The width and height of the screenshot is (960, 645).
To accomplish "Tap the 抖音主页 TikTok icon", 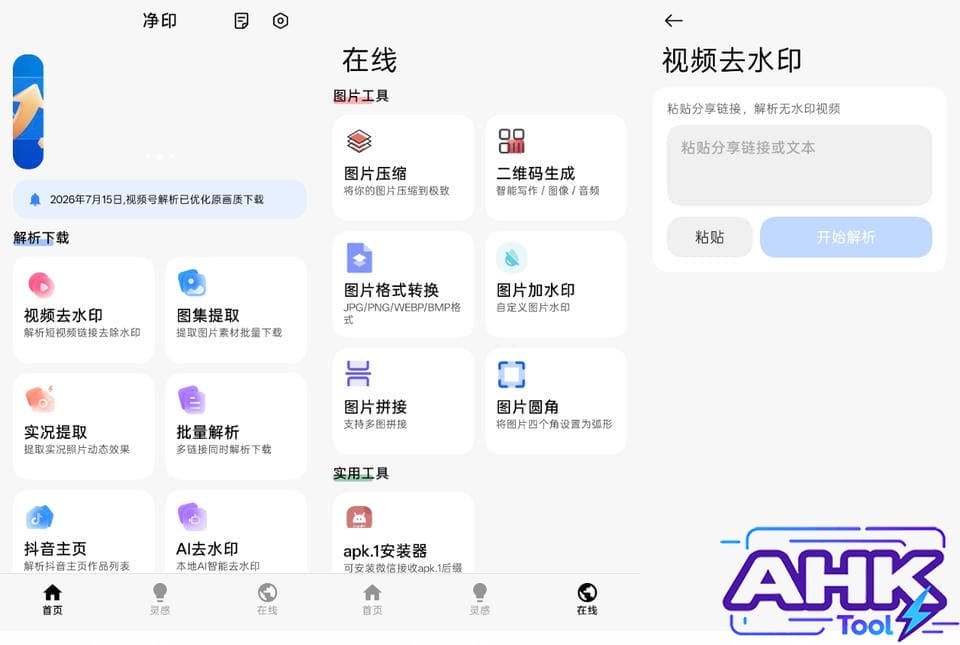I will pyautogui.click(x=40, y=517).
